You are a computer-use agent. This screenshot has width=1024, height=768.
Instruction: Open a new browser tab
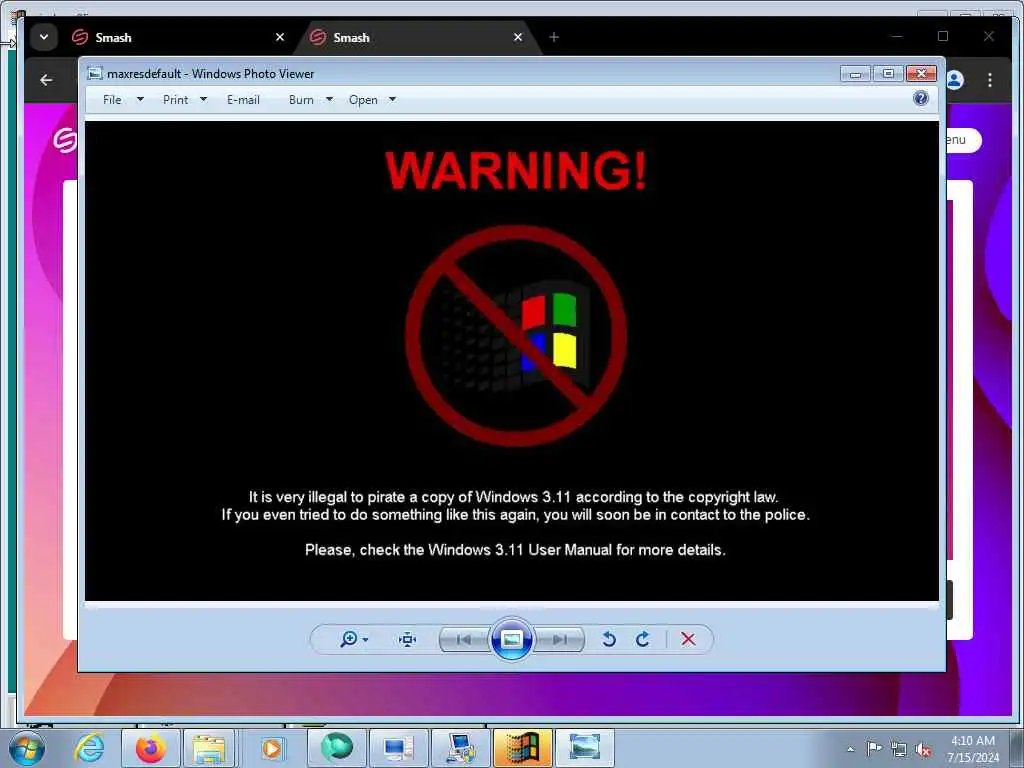[x=554, y=37]
